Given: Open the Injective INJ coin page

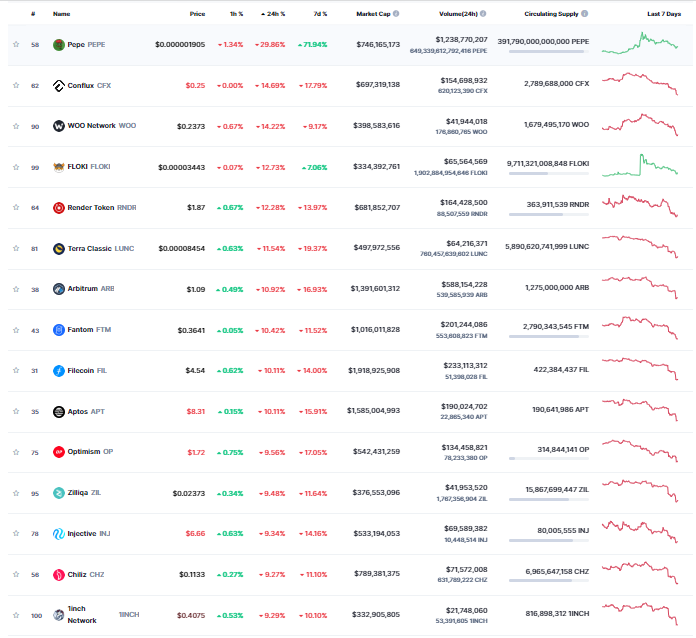Looking at the screenshot, I should point(89,533).
